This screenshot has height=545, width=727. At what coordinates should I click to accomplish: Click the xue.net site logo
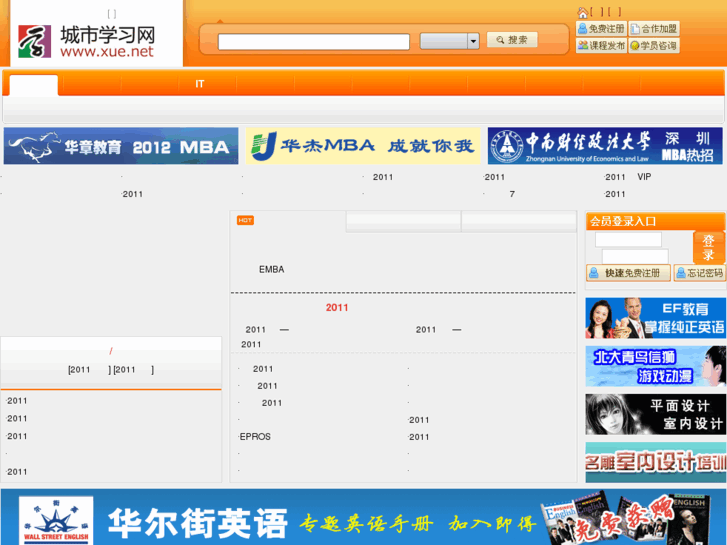click(x=86, y=41)
